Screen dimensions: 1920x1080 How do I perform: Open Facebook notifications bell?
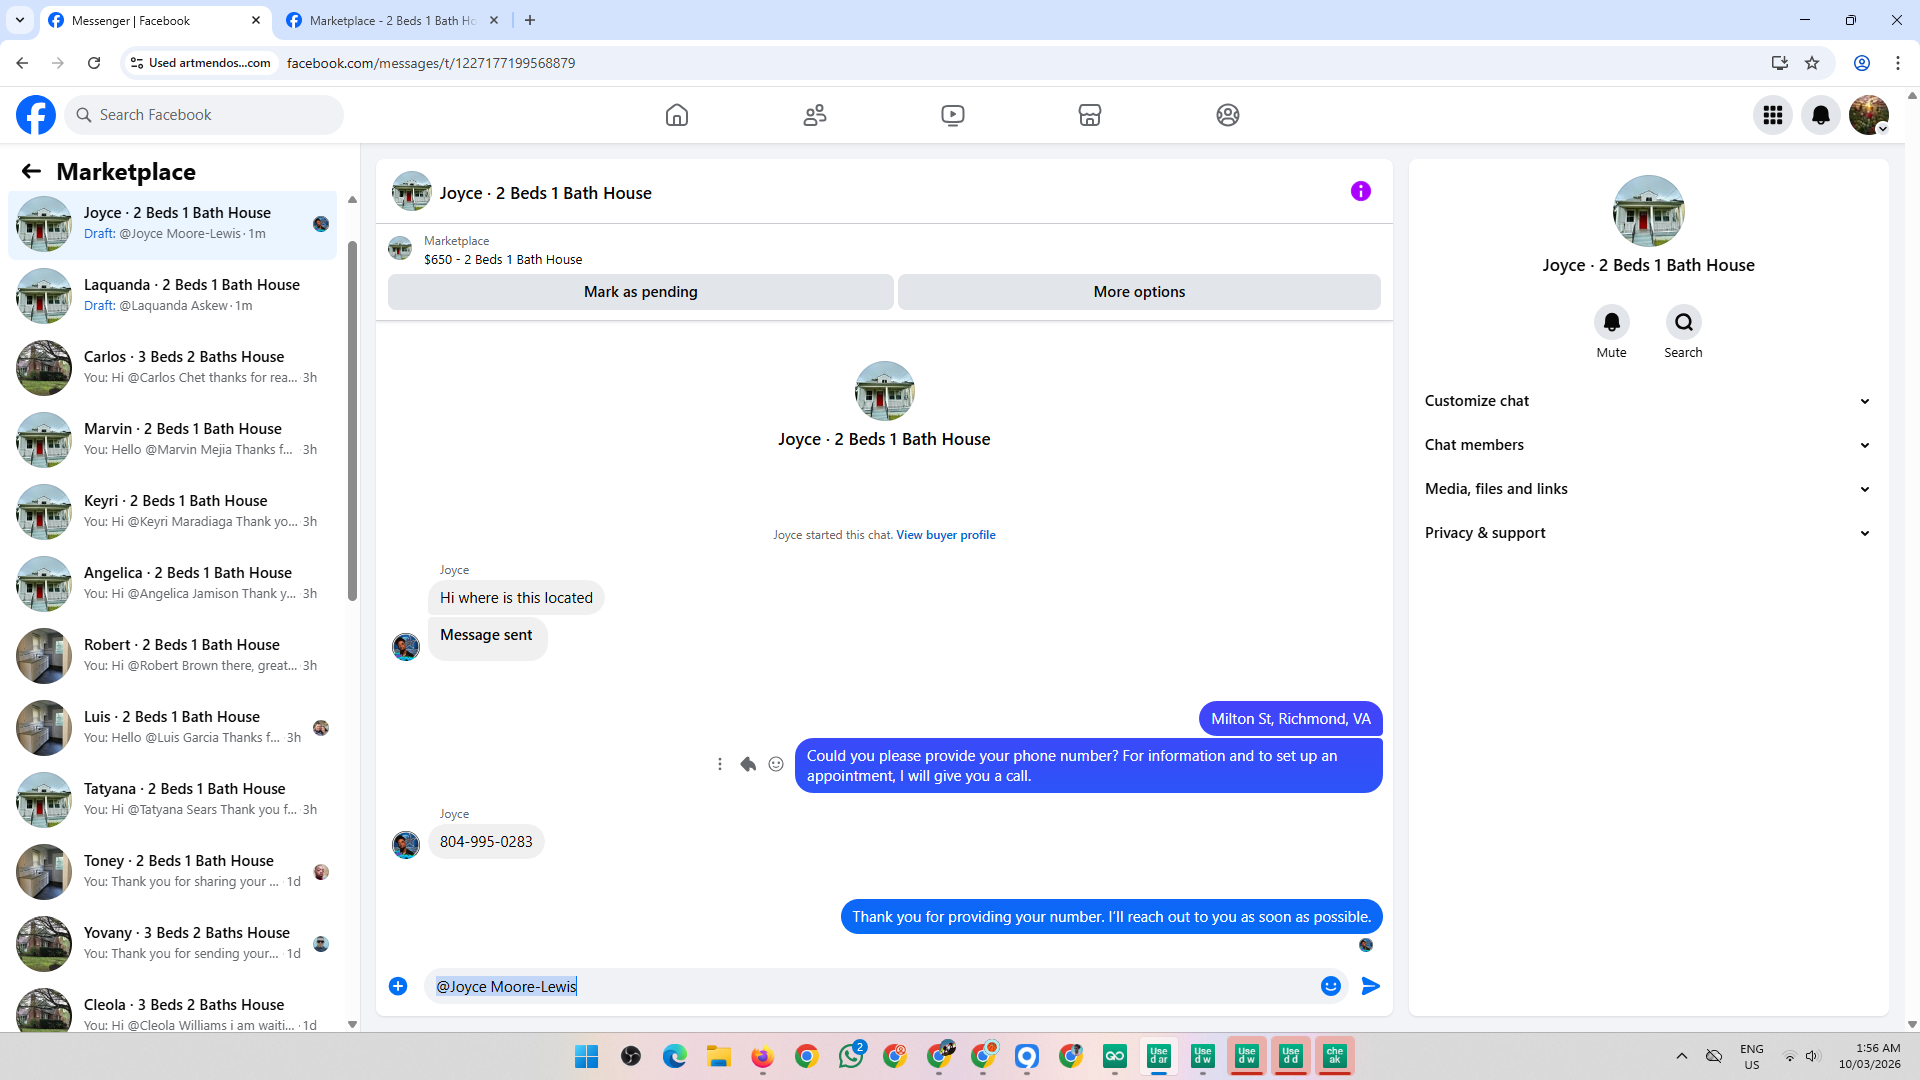1820,115
